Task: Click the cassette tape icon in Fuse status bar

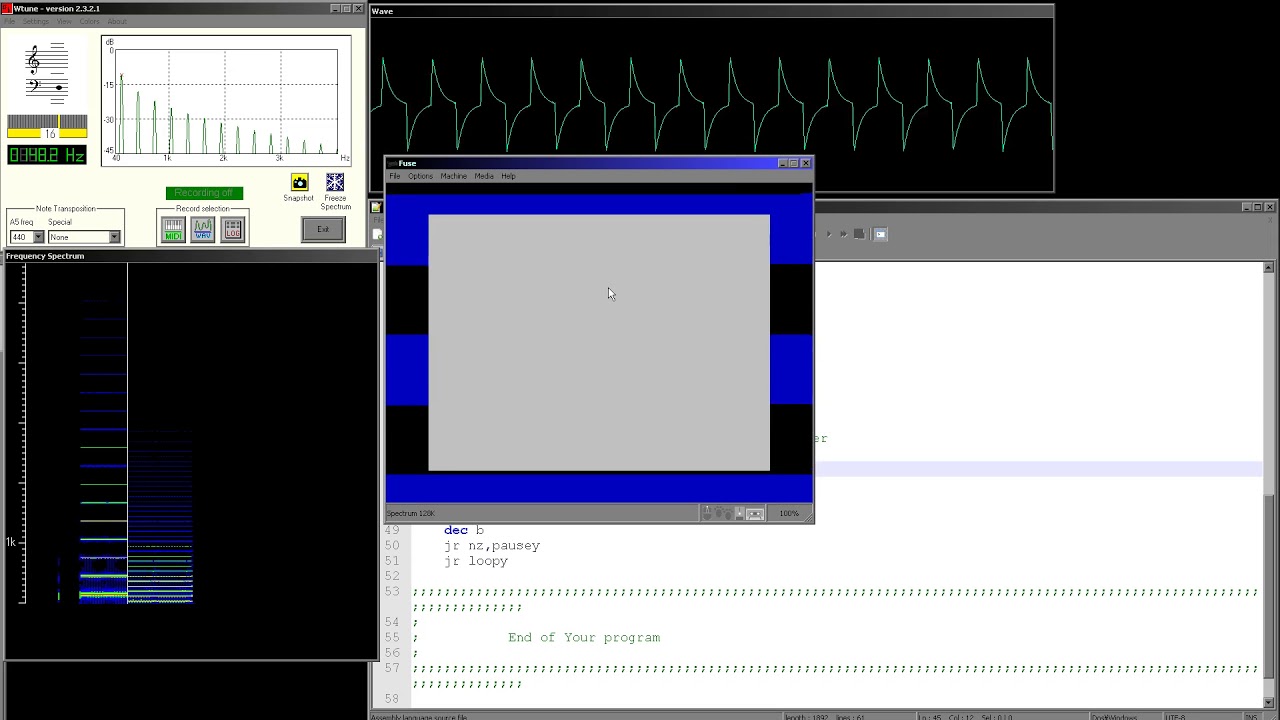Action: [754, 513]
